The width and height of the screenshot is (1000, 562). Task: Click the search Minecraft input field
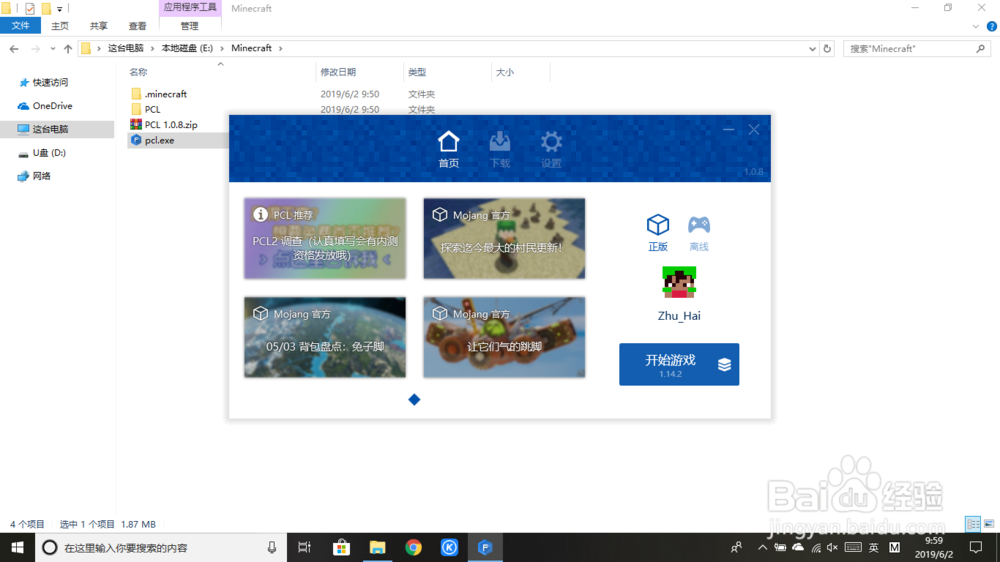(x=909, y=48)
